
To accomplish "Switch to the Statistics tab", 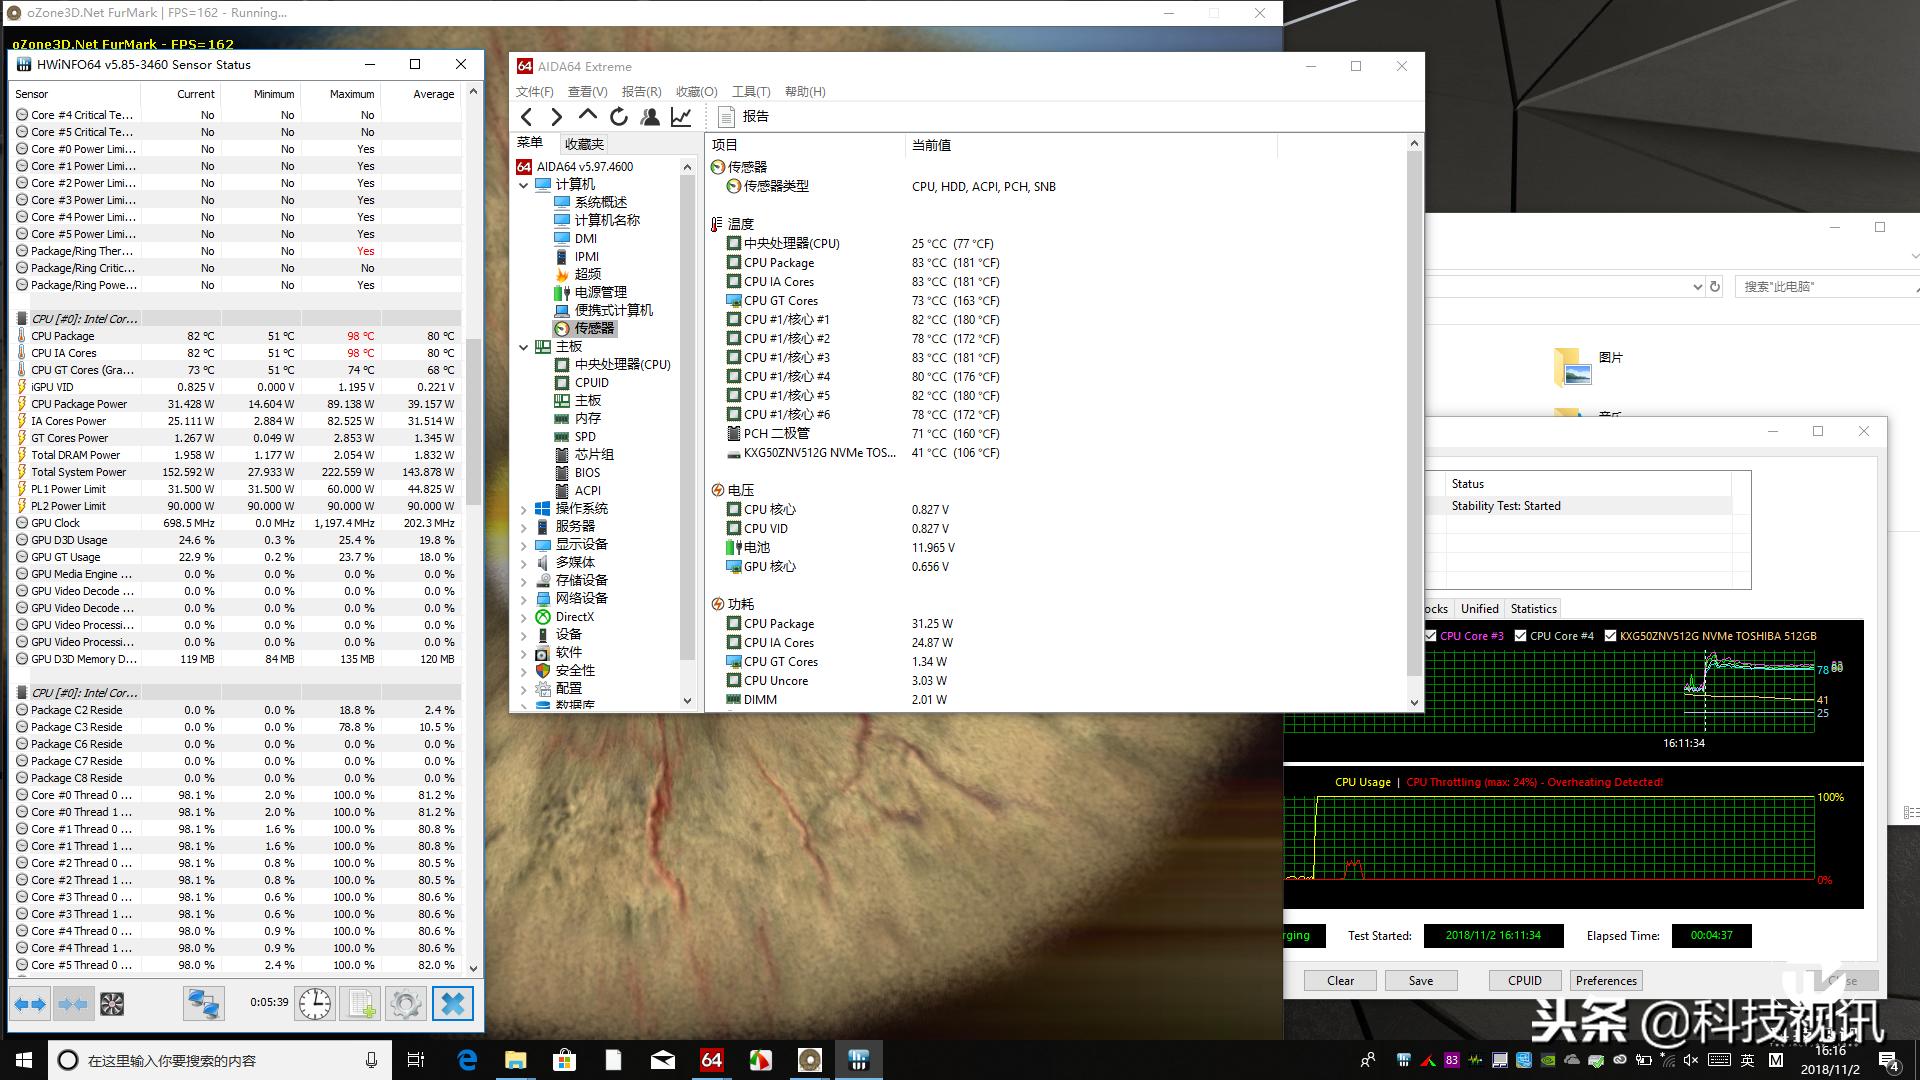I will [x=1533, y=608].
